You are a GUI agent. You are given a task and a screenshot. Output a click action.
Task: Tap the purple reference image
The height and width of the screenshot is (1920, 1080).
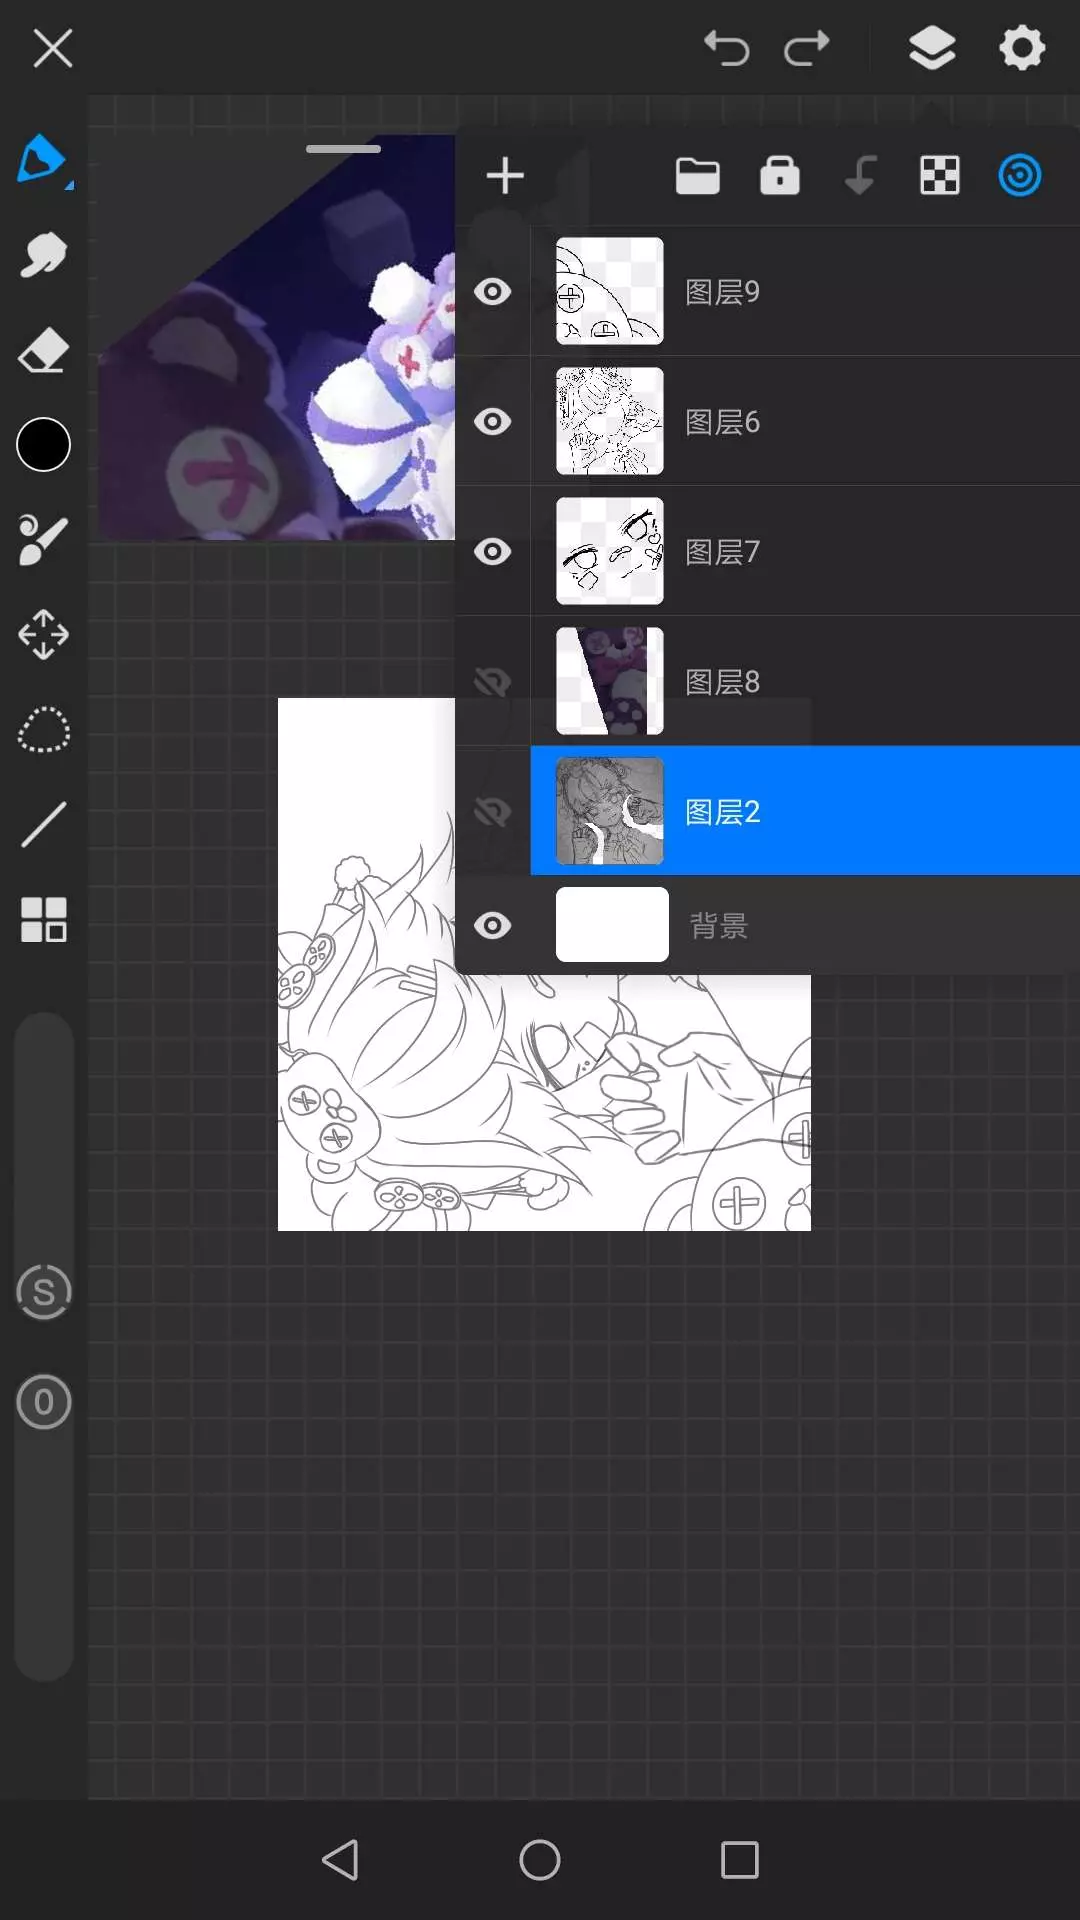[x=277, y=340]
